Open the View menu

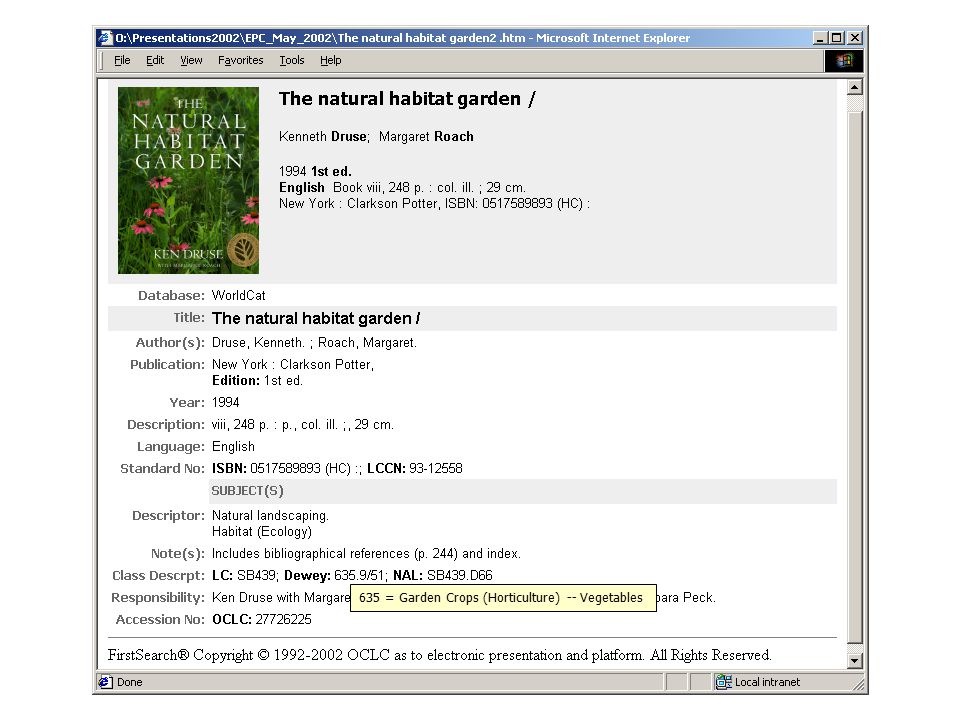tap(191, 60)
